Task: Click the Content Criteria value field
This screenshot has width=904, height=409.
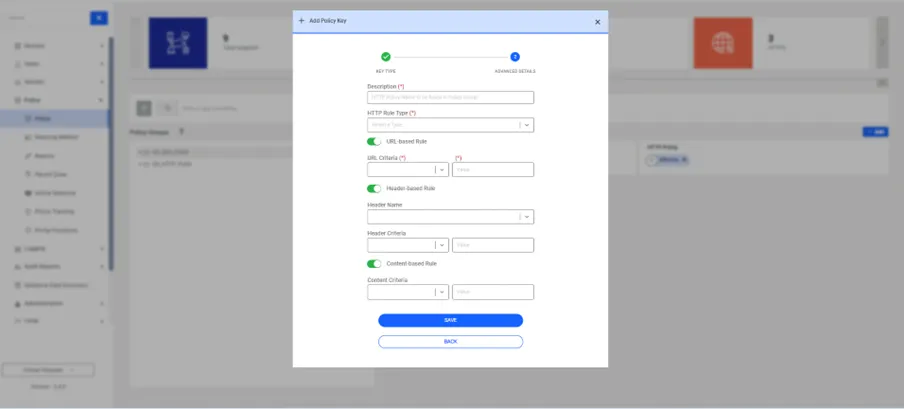Action: [x=493, y=292]
